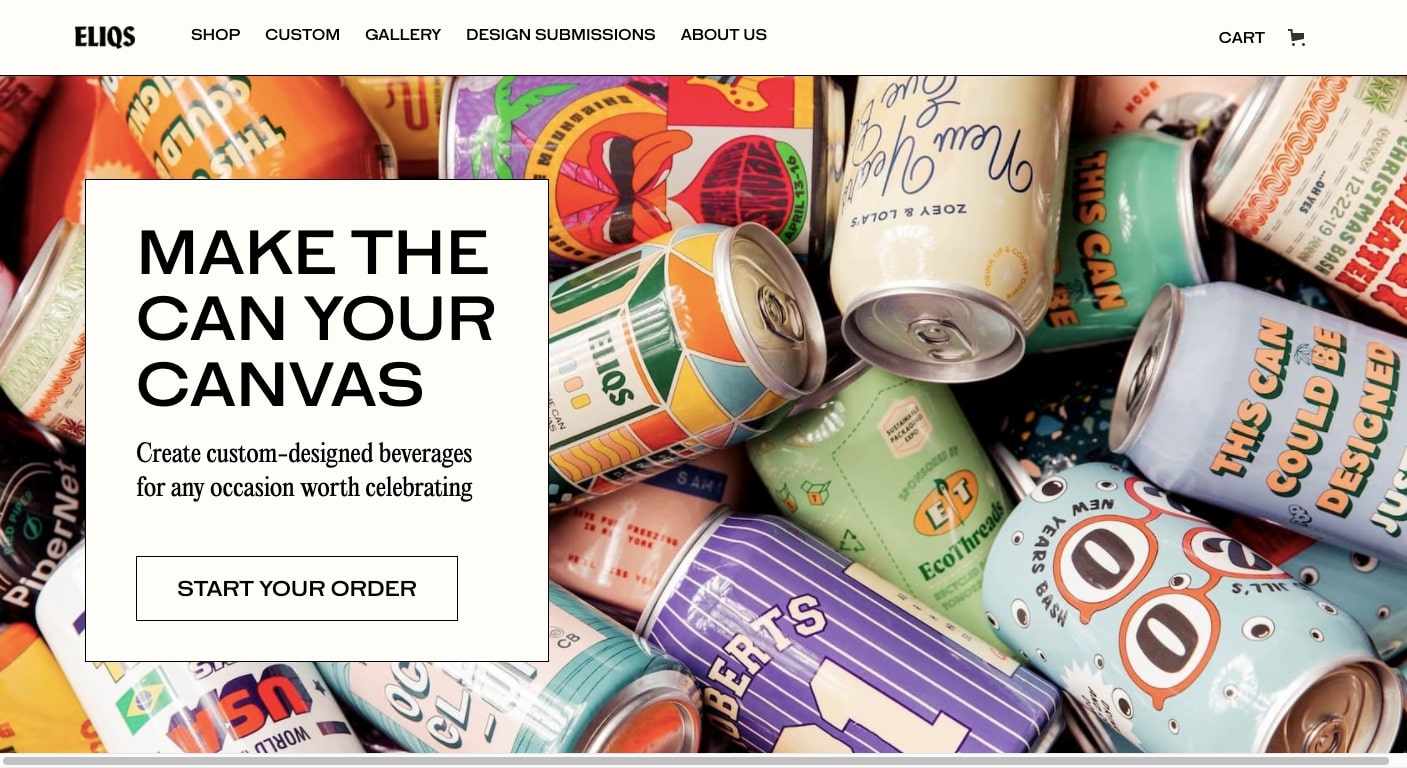Open the SHOP menu item
The height and width of the screenshot is (768, 1407).
(216, 35)
